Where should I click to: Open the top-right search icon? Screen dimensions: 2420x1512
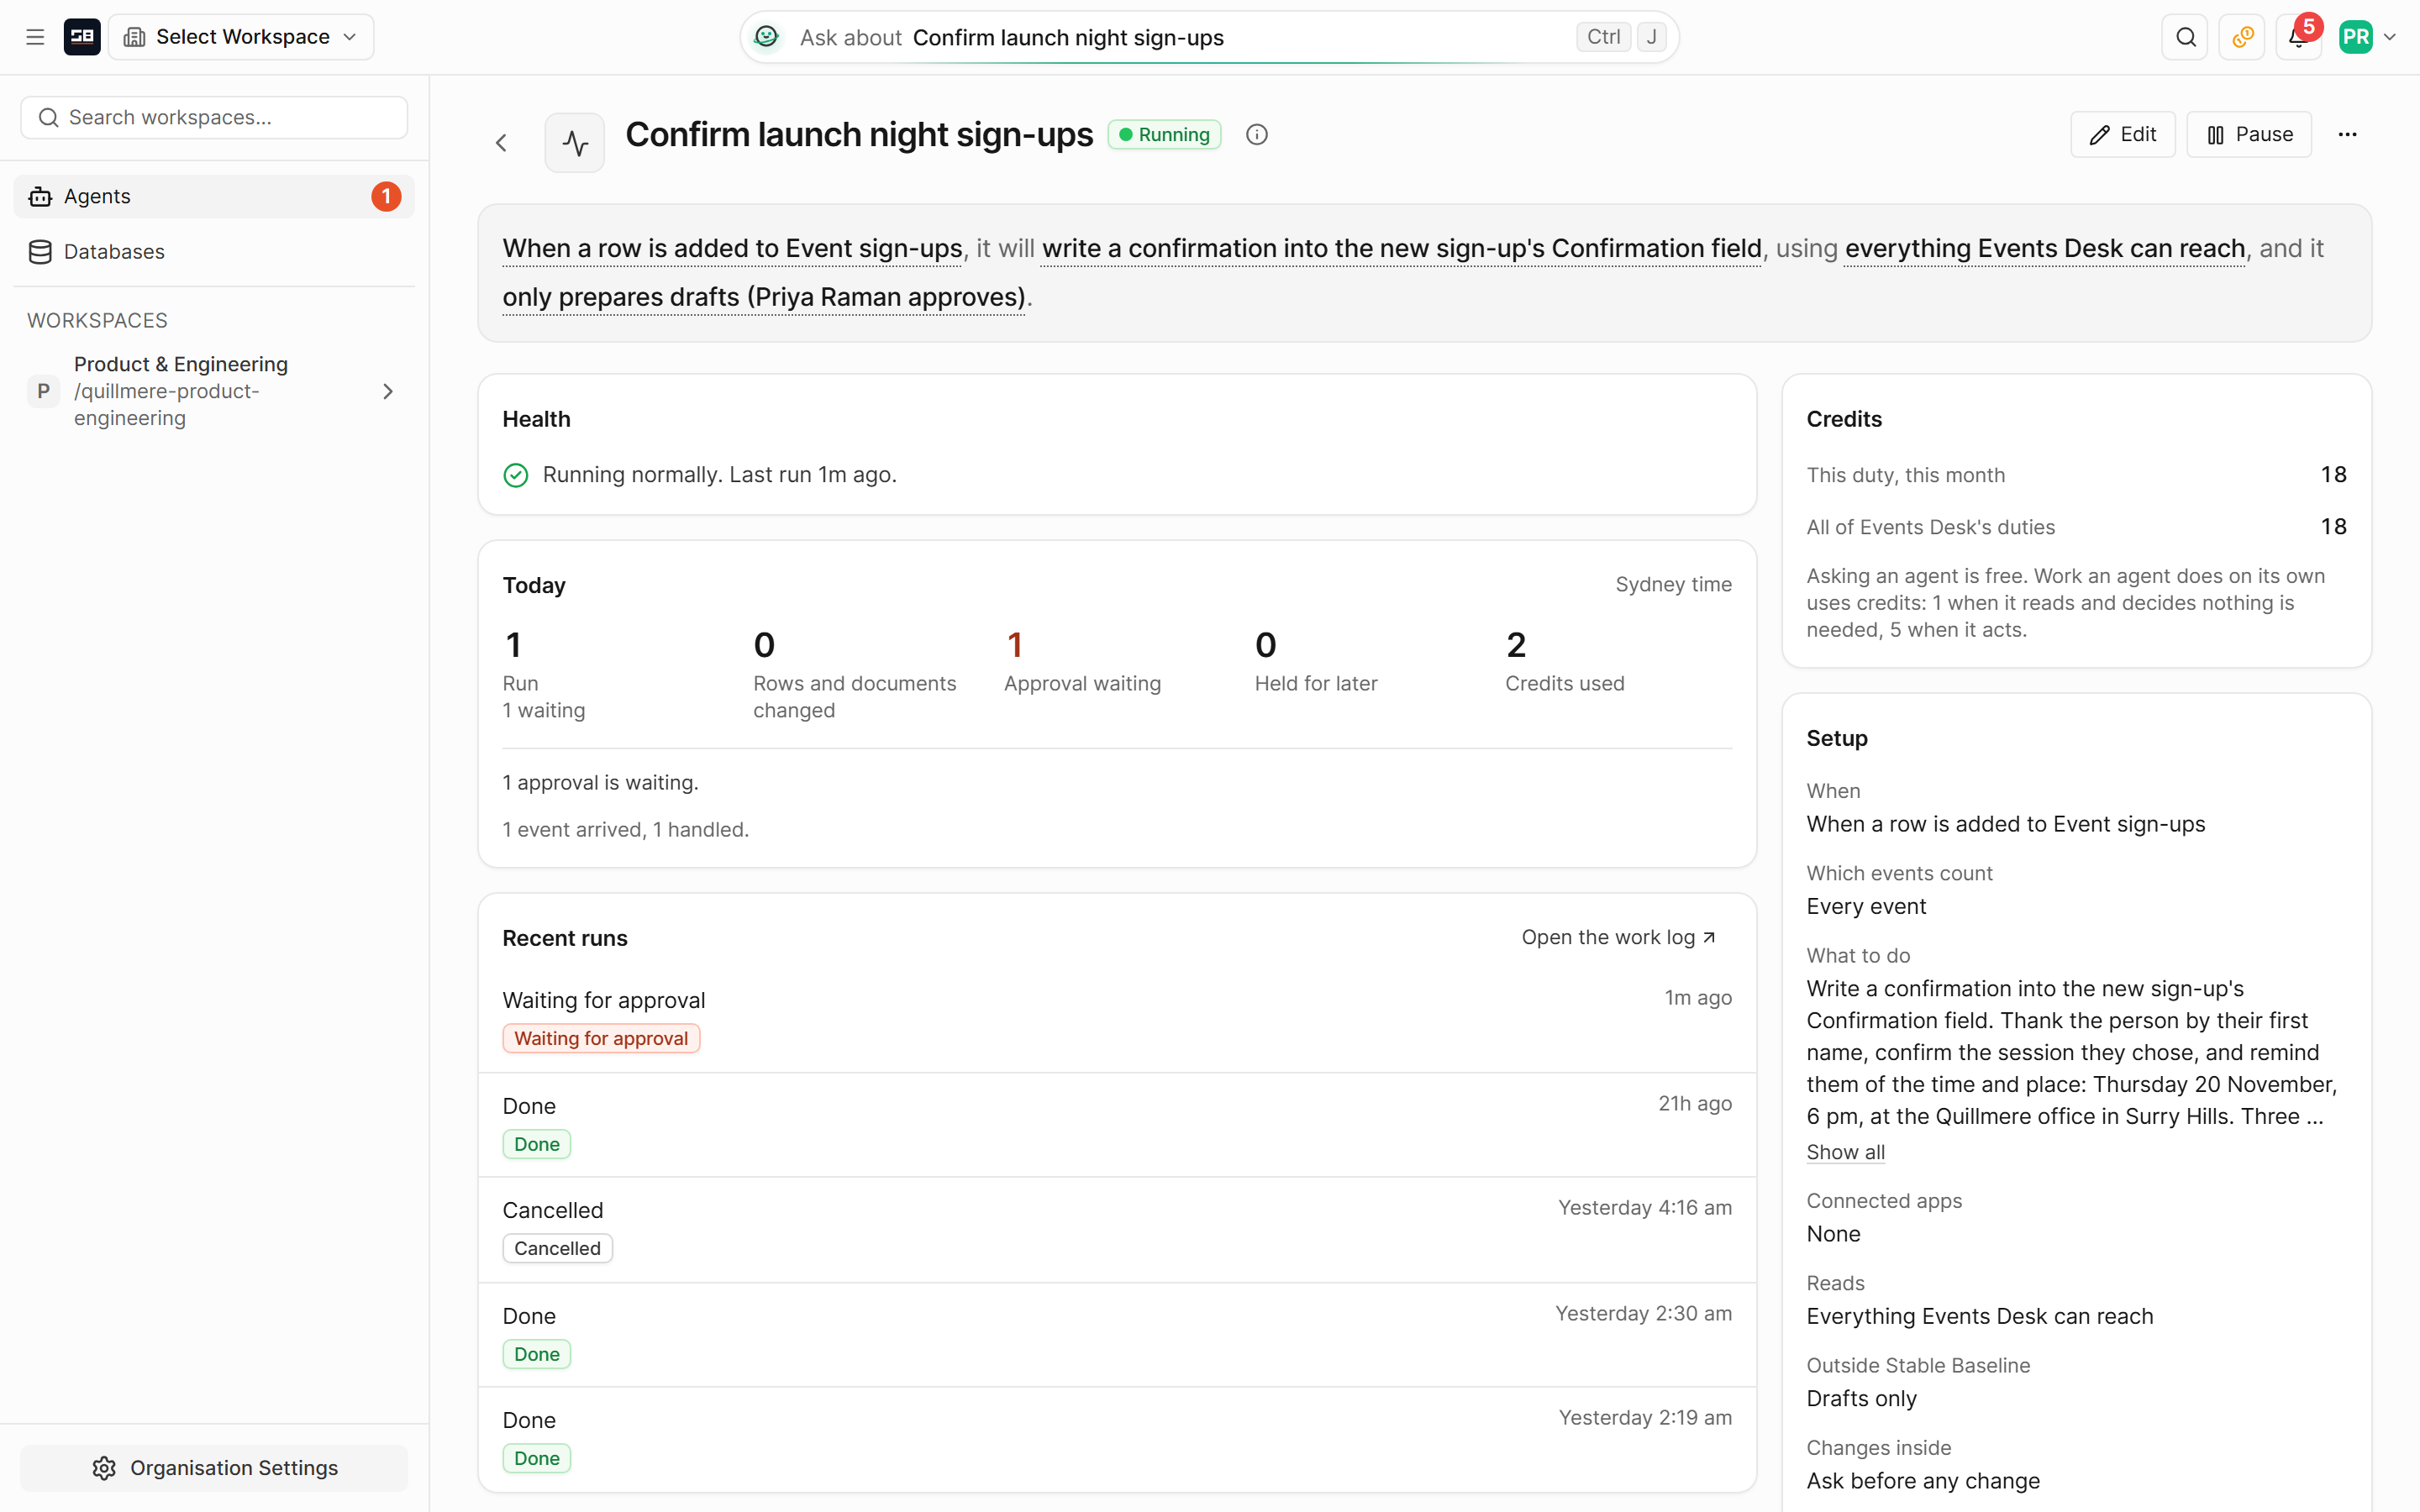[x=2186, y=37]
